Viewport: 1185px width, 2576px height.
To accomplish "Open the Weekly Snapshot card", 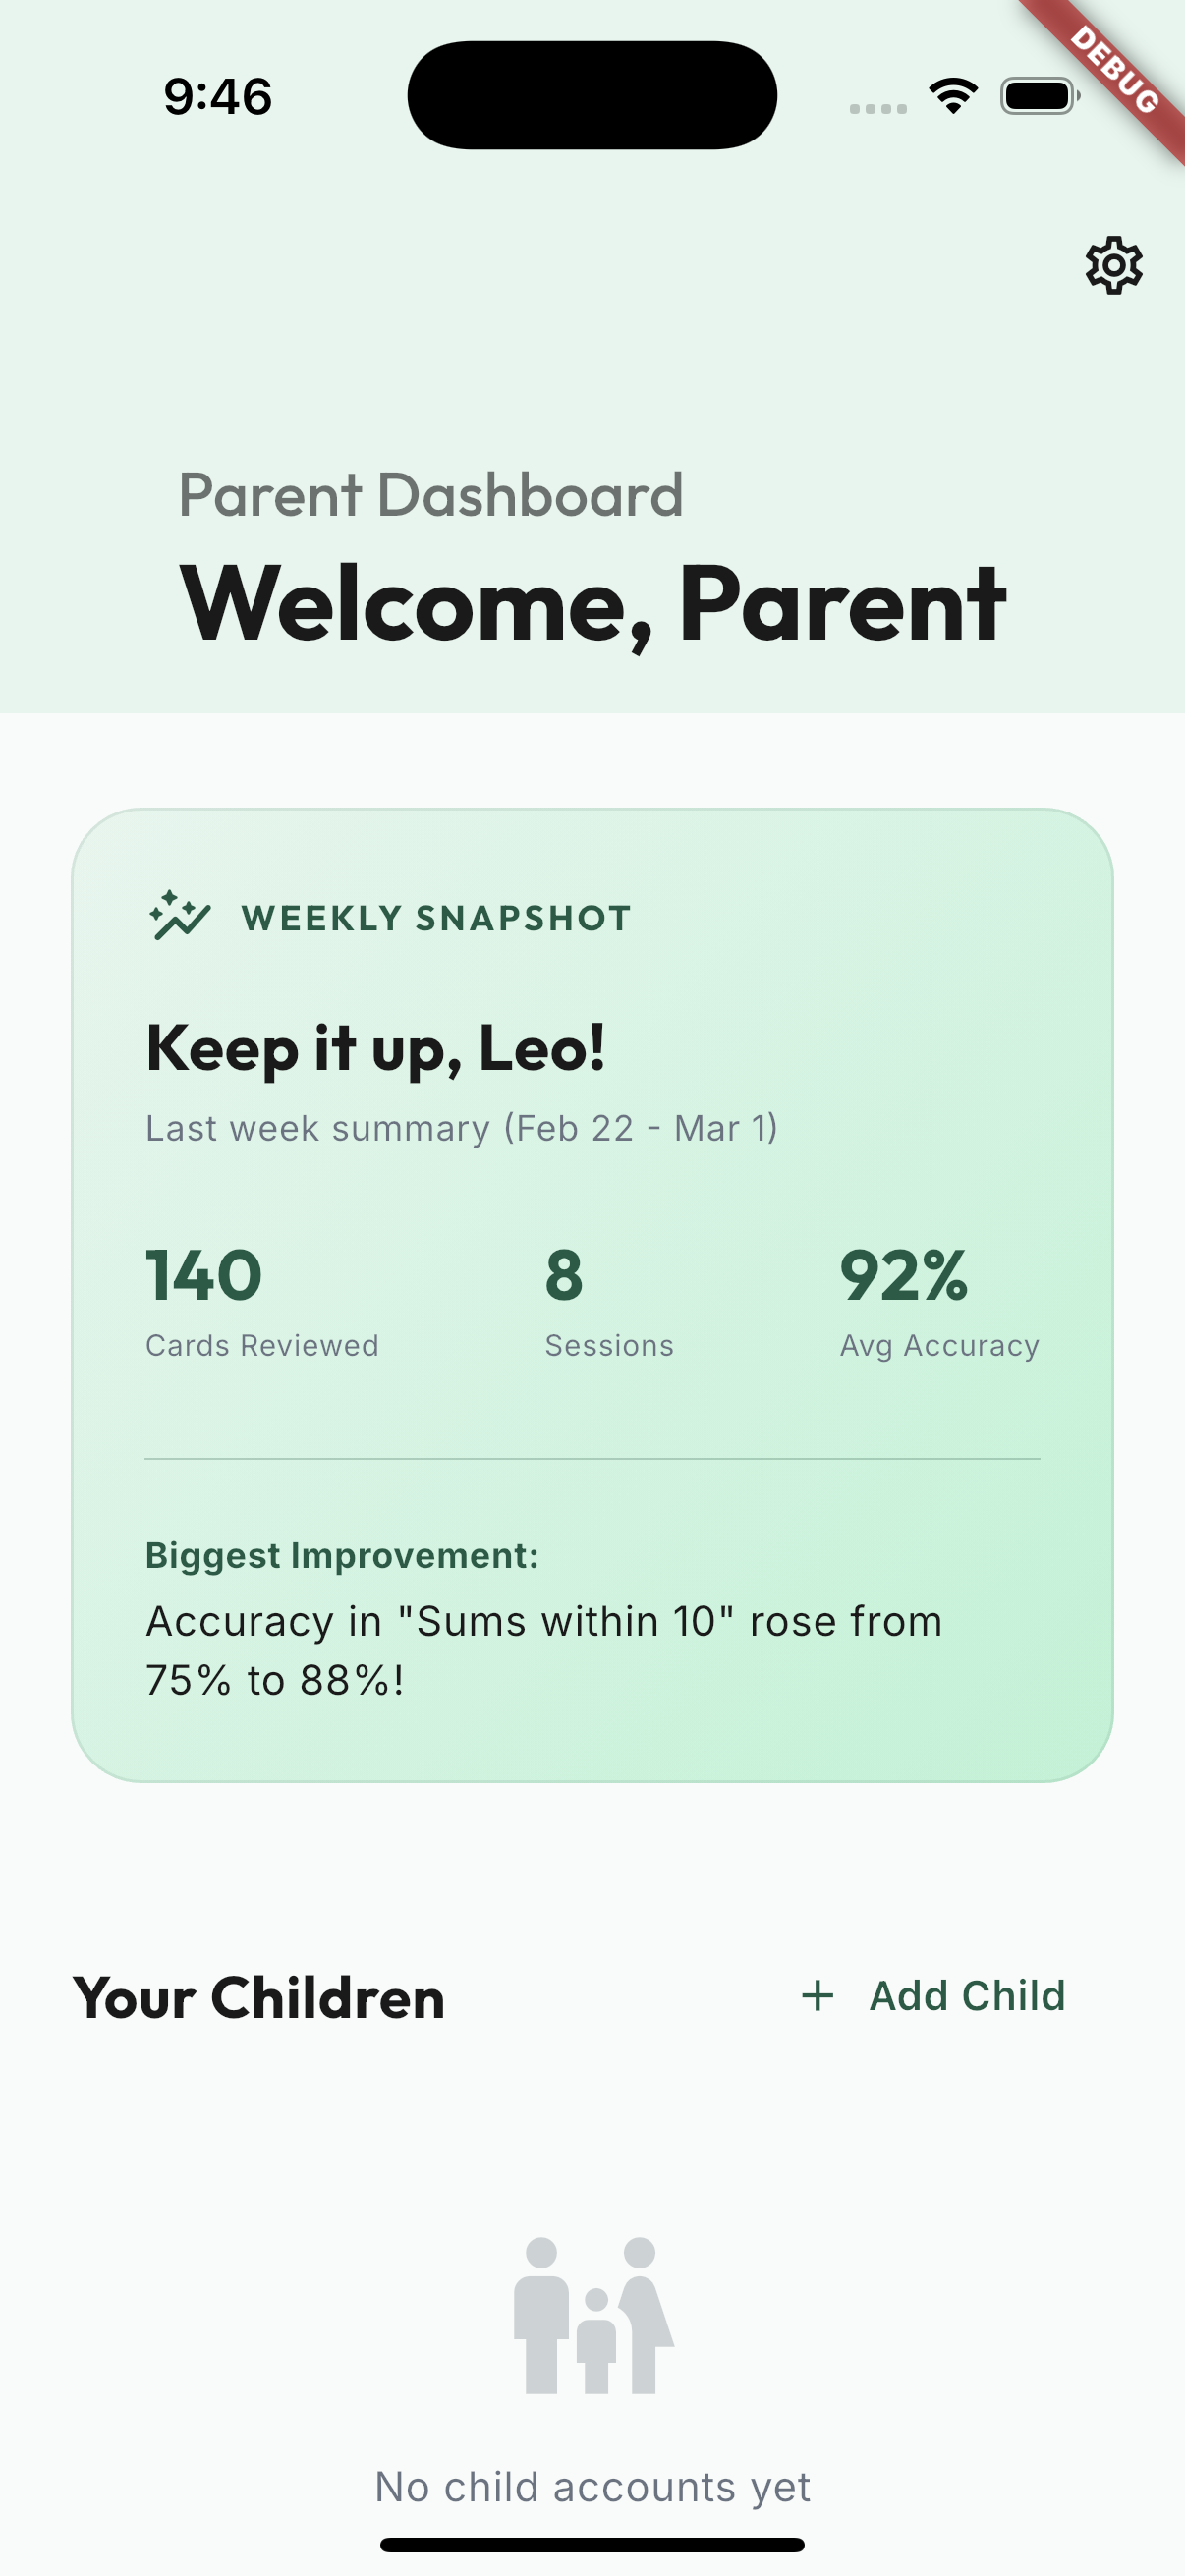I will pyautogui.click(x=592, y=1290).
